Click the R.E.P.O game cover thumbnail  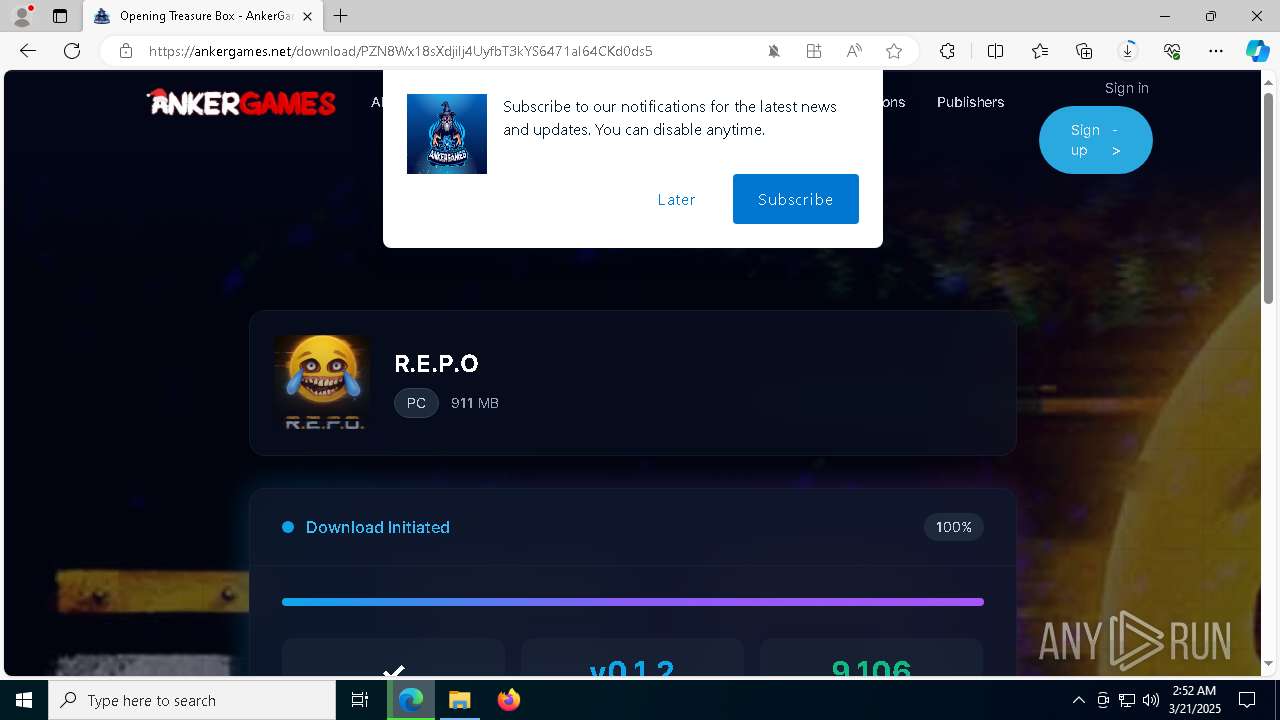[322, 383]
